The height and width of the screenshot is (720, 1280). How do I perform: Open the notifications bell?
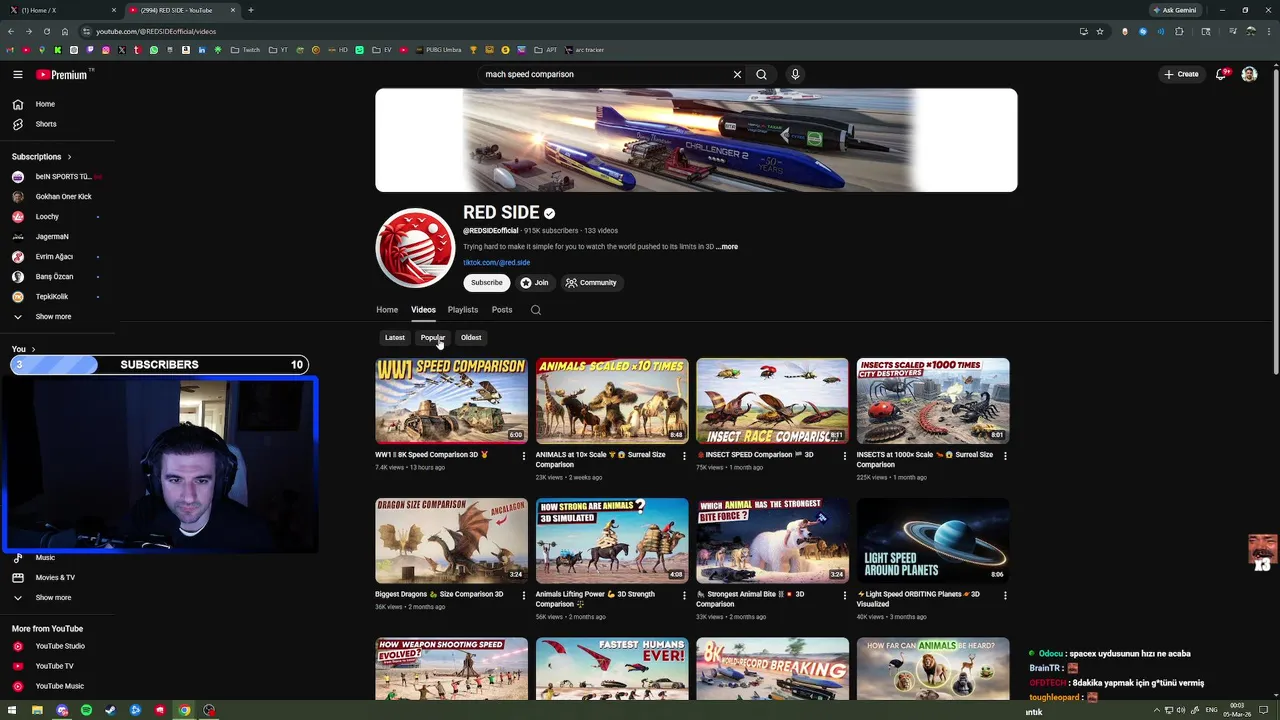[1221, 74]
